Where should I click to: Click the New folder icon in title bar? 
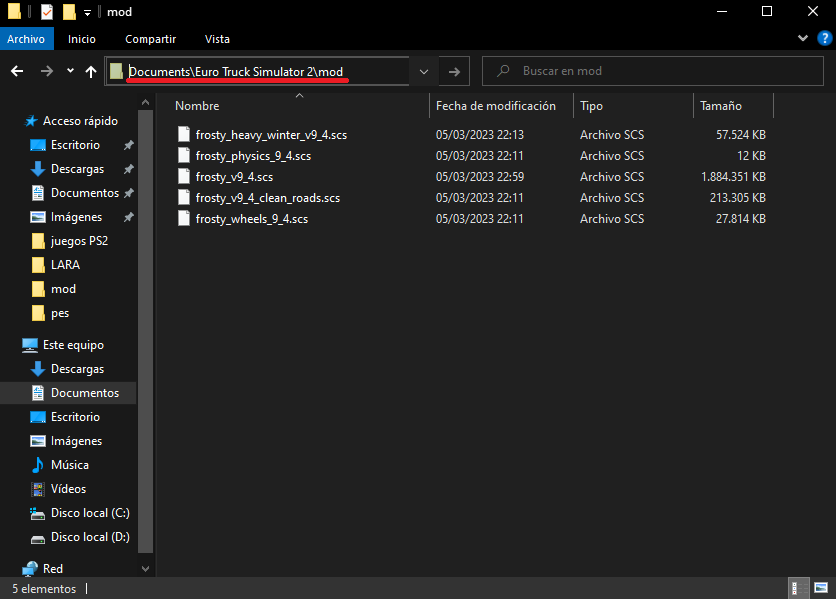click(x=69, y=12)
